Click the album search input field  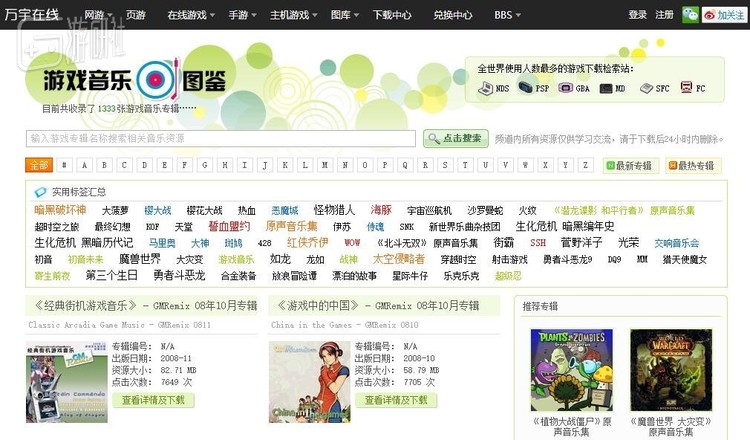tap(221, 138)
